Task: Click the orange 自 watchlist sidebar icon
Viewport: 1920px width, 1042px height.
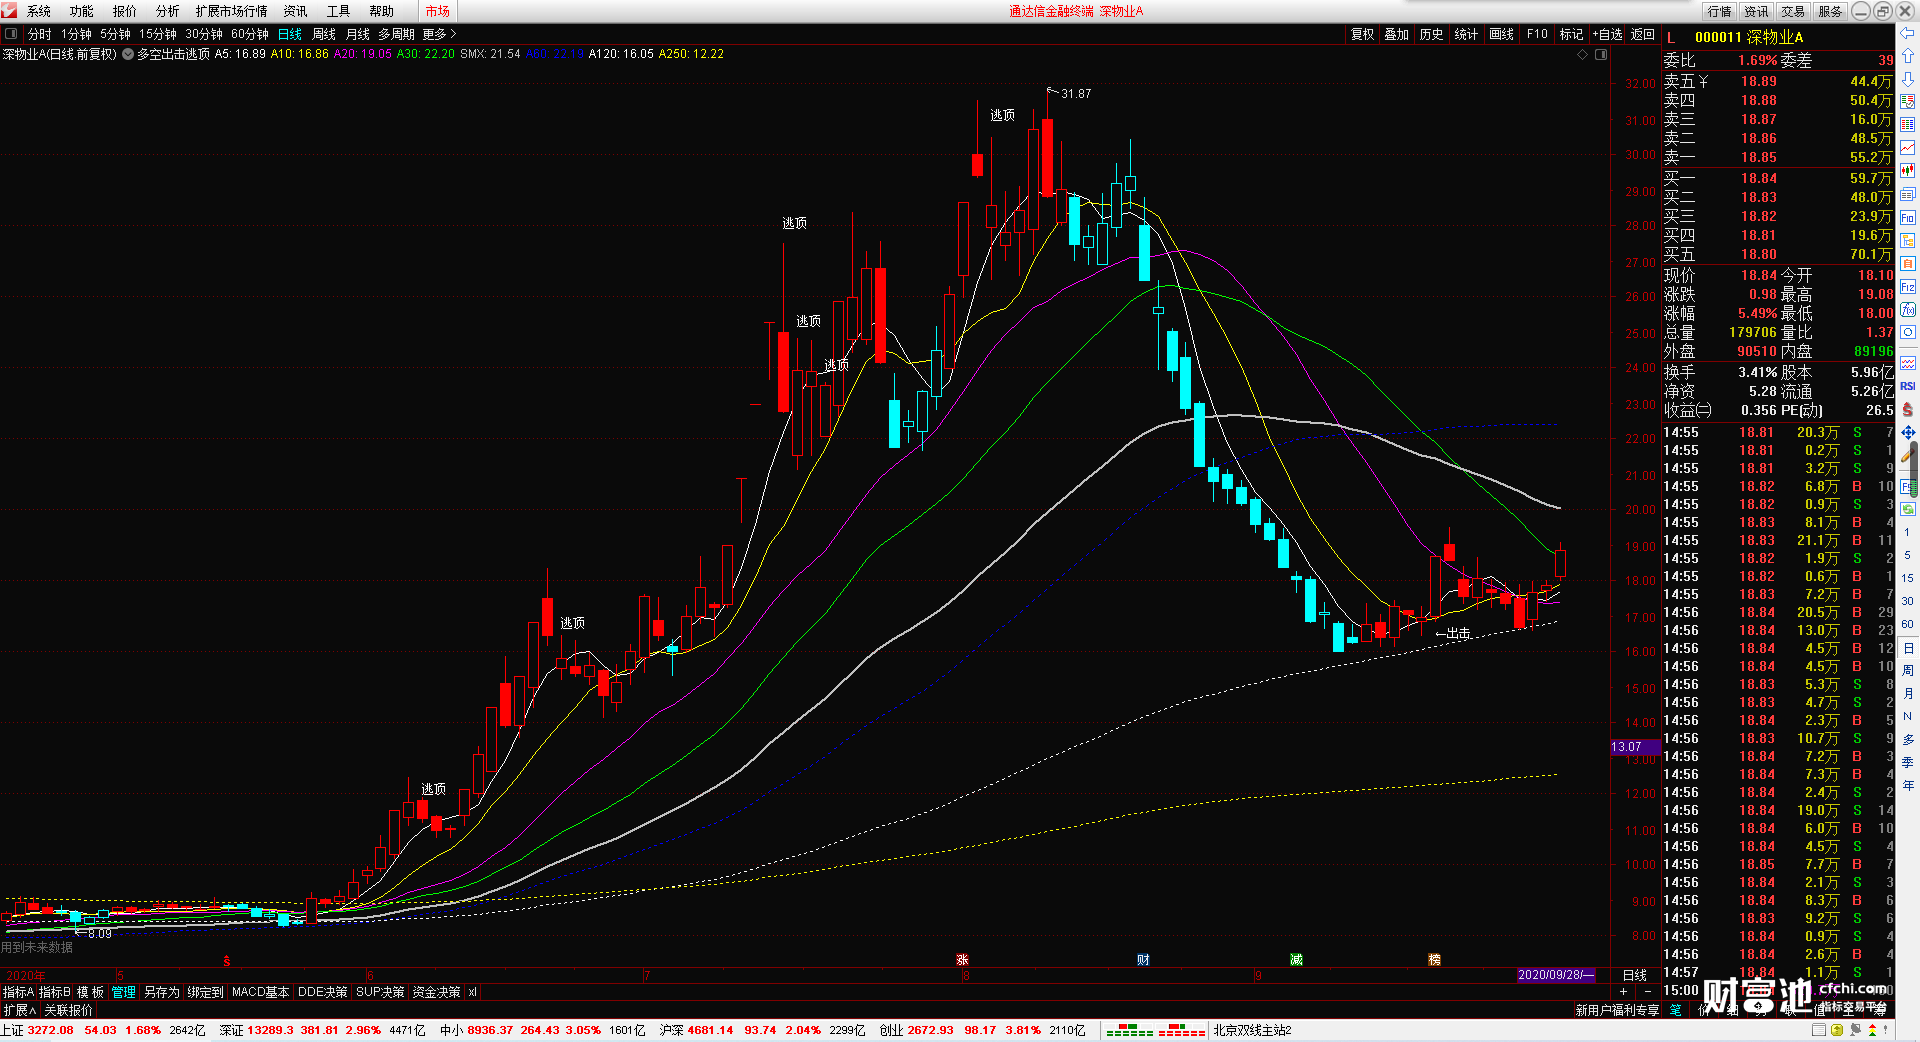Action: pyautogui.click(x=1908, y=264)
